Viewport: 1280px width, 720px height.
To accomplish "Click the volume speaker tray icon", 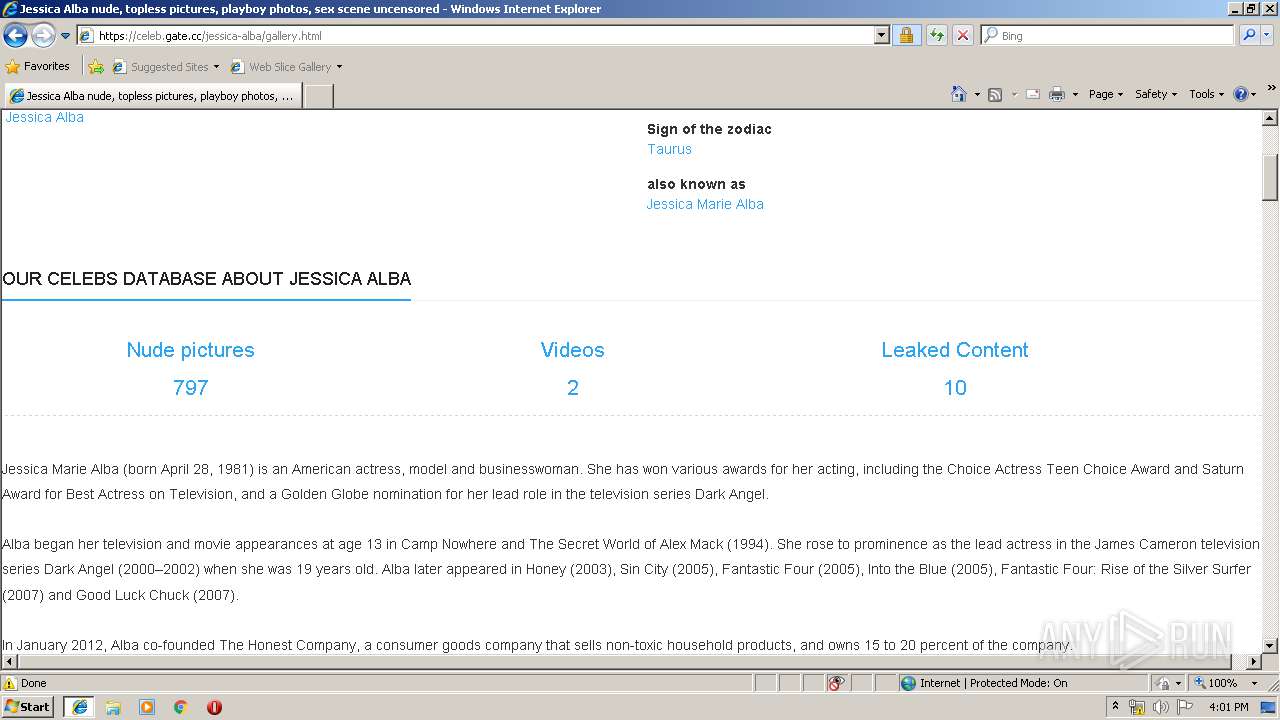I will [x=1160, y=707].
